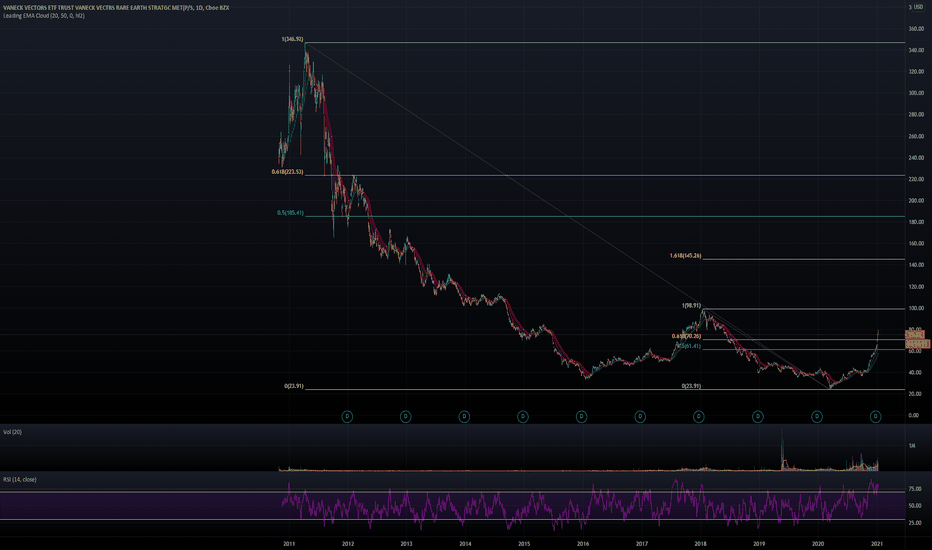Open the dividend marker above the 2017 label
This screenshot has width=932, height=550.
(640, 417)
